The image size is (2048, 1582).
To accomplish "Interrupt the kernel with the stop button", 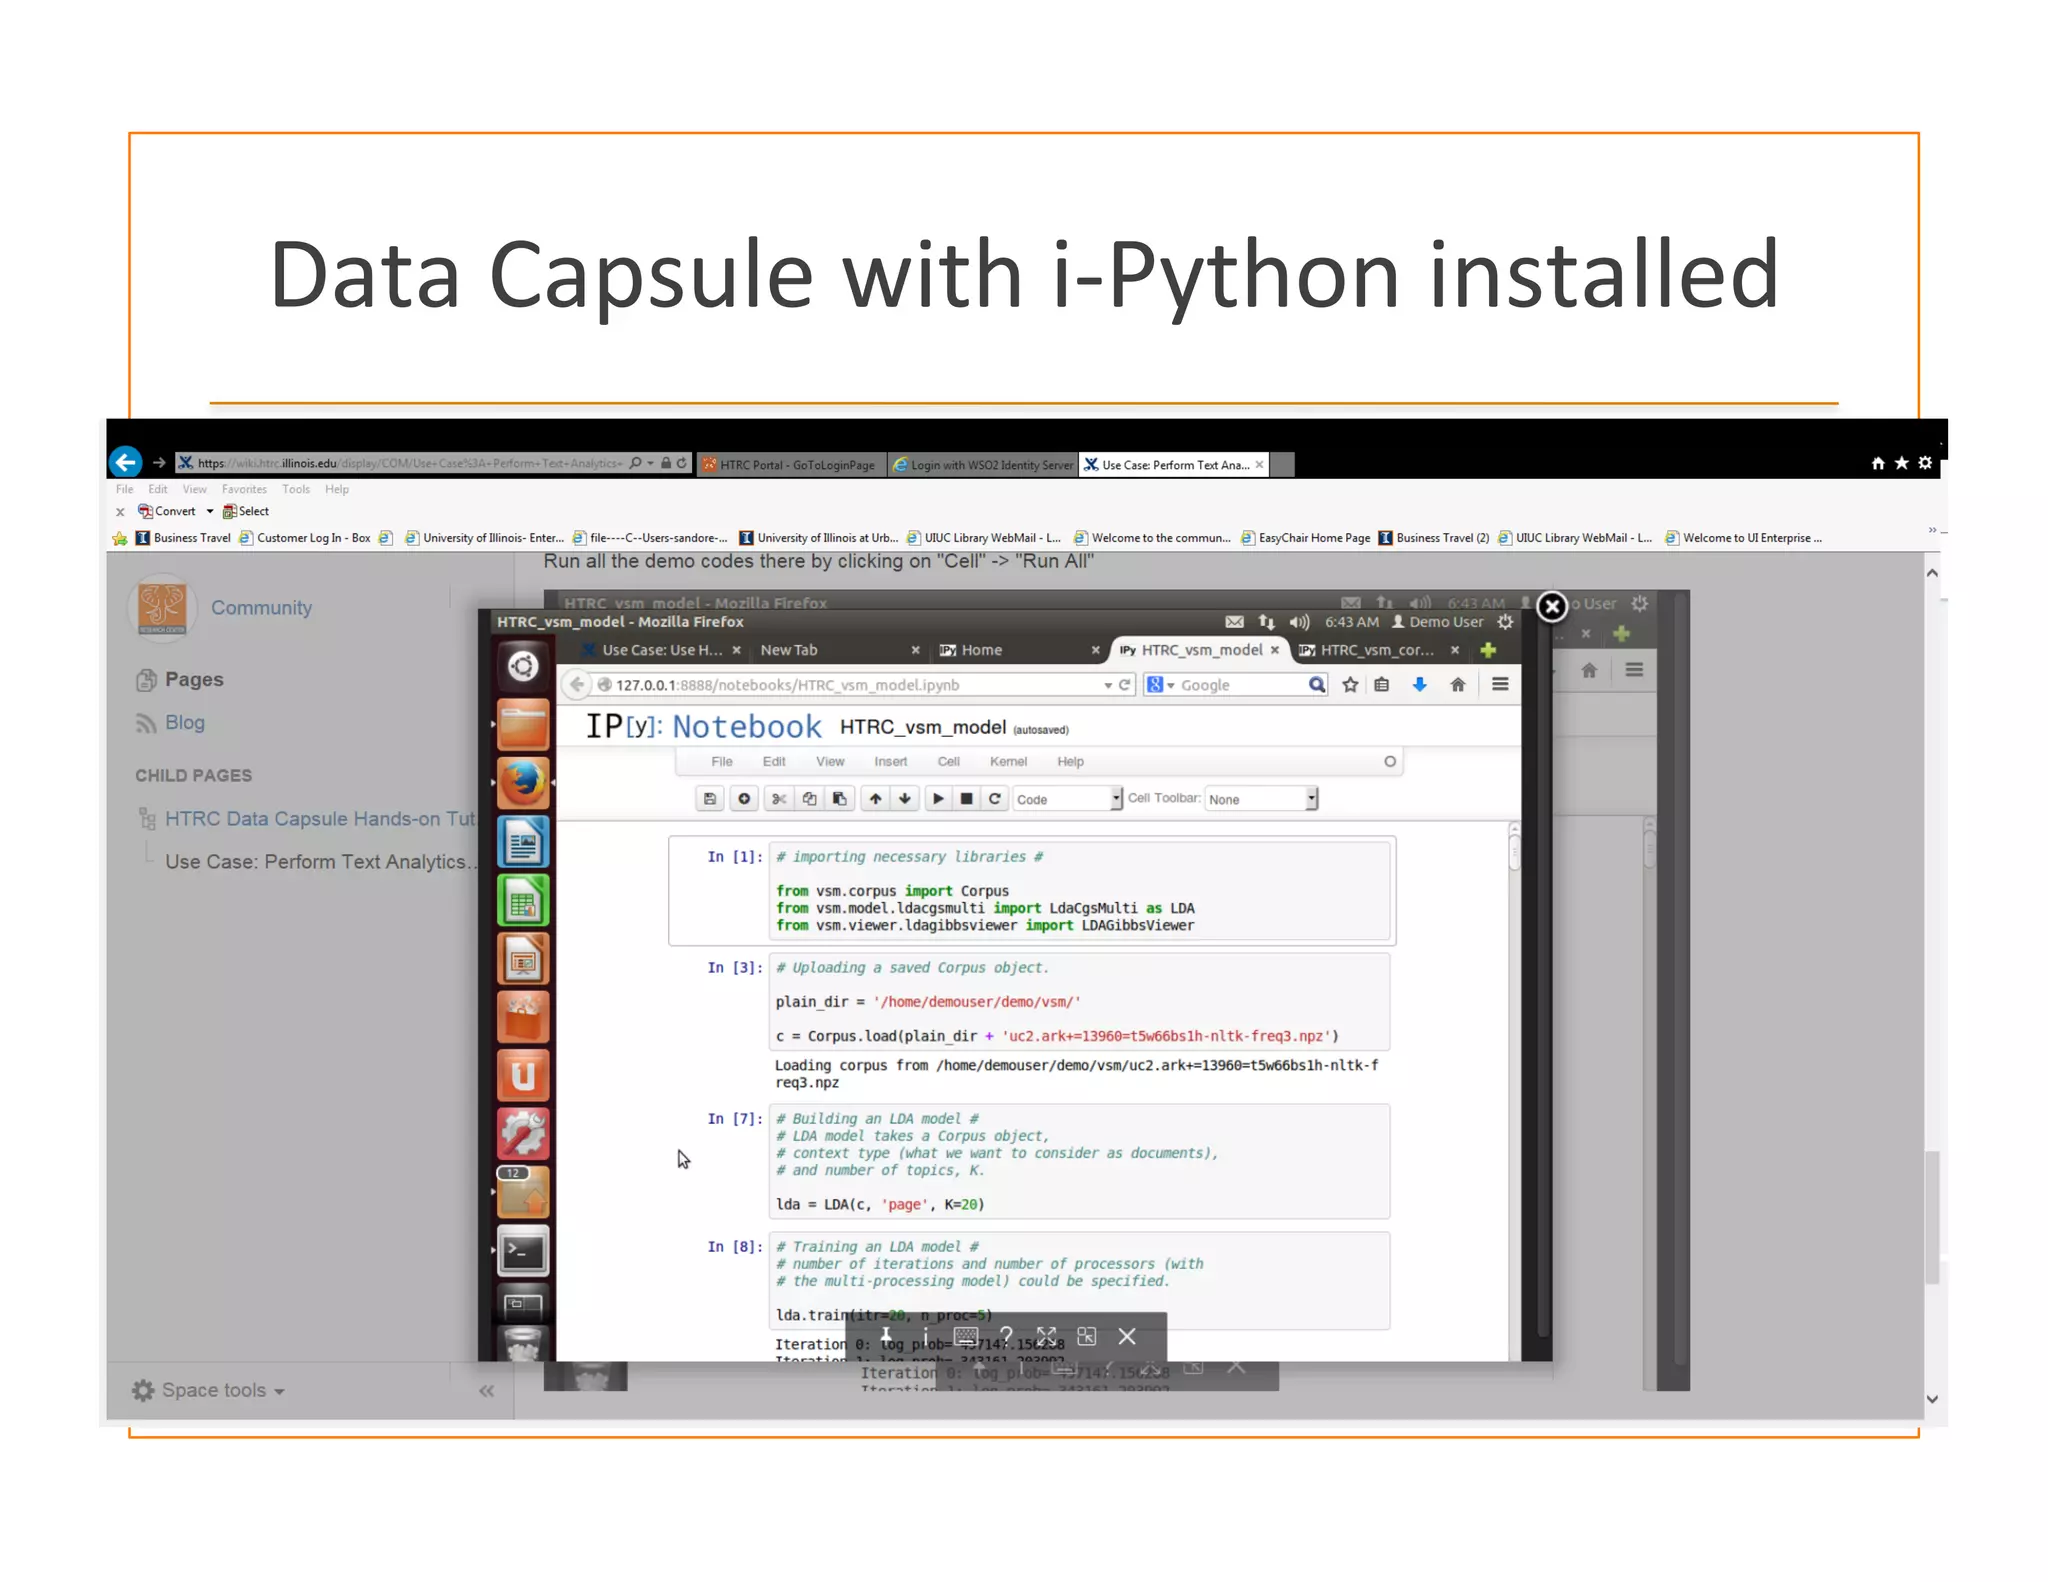I will click(x=966, y=799).
